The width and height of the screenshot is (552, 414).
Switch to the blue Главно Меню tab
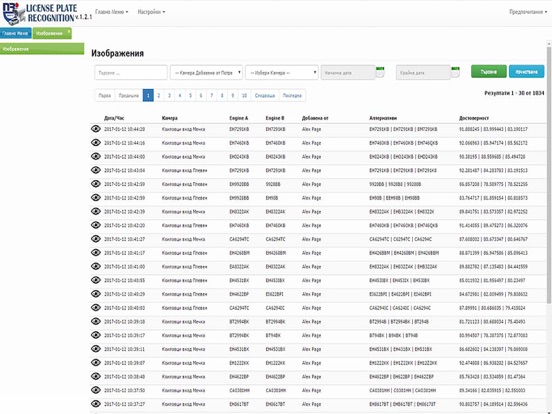[x=16, y=33]
